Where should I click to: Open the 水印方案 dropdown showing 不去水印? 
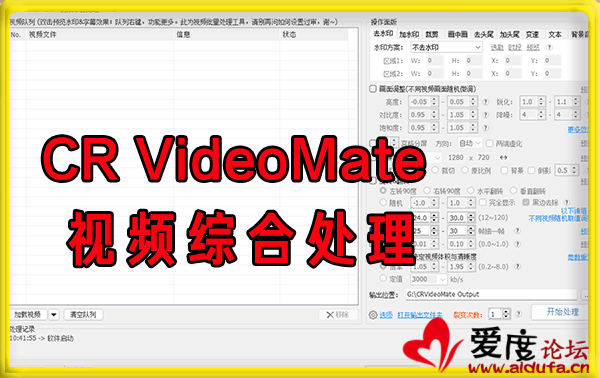446,47
